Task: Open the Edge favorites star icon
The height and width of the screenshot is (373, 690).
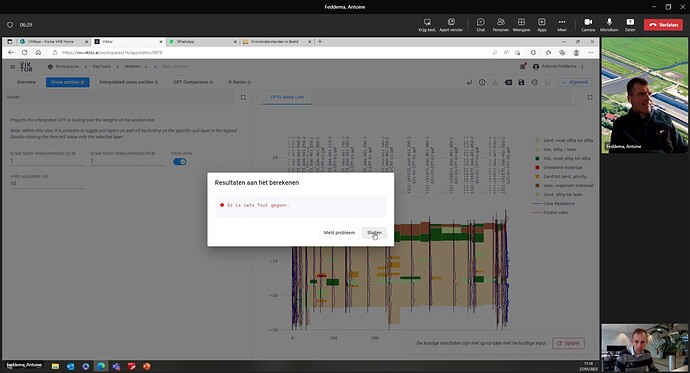Action: [548, 52]
